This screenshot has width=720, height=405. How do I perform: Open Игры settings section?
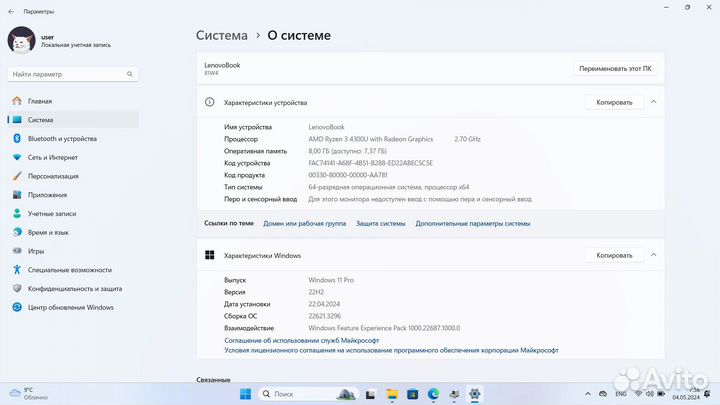(73, 251)
